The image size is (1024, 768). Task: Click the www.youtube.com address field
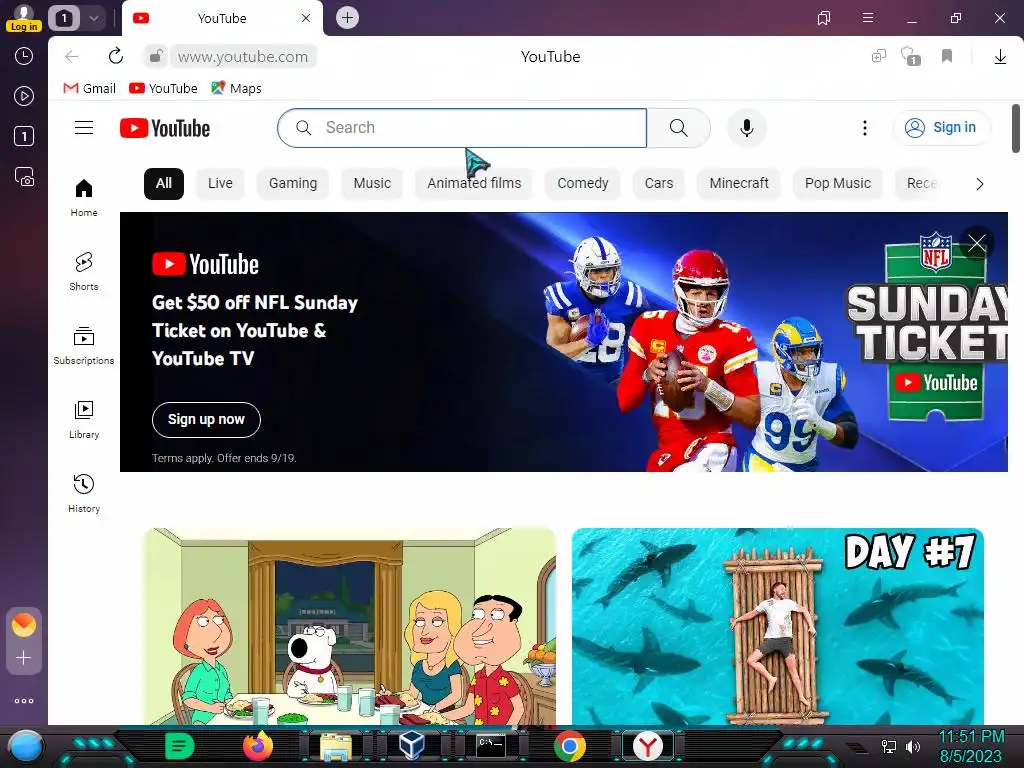tap(243, 57)
